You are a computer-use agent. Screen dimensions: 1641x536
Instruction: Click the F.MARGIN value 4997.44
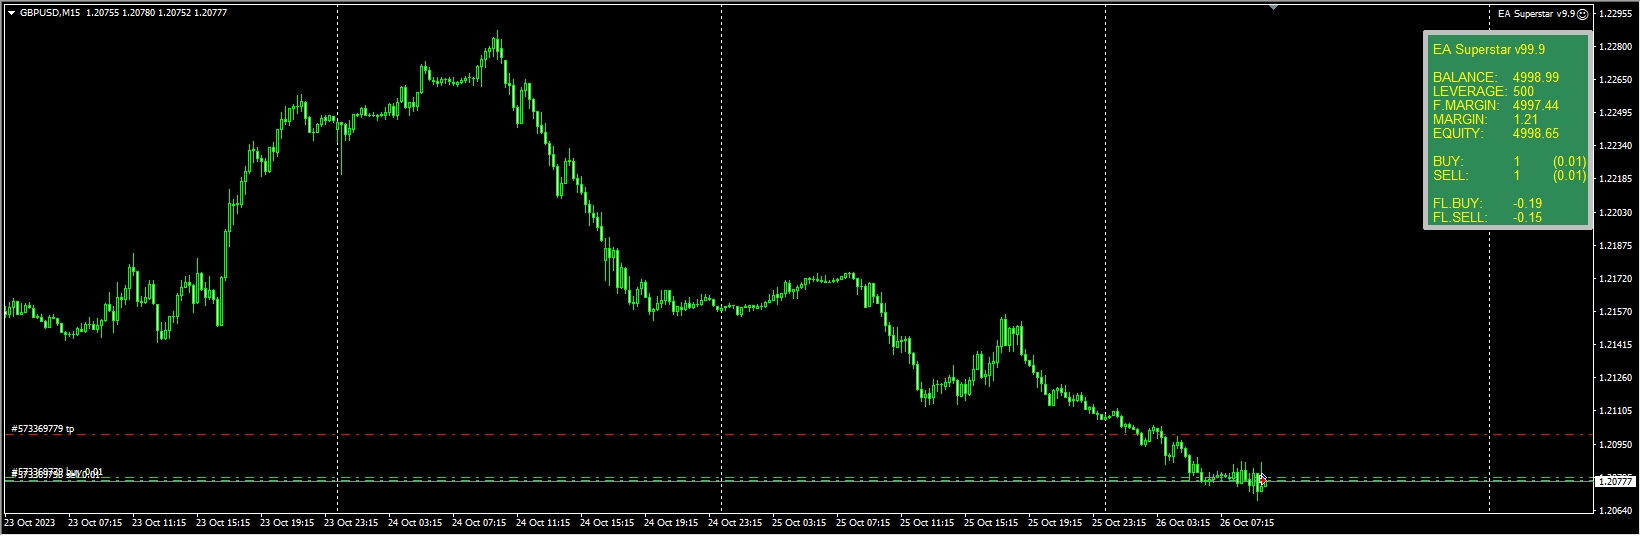[x=1536, y=105]
